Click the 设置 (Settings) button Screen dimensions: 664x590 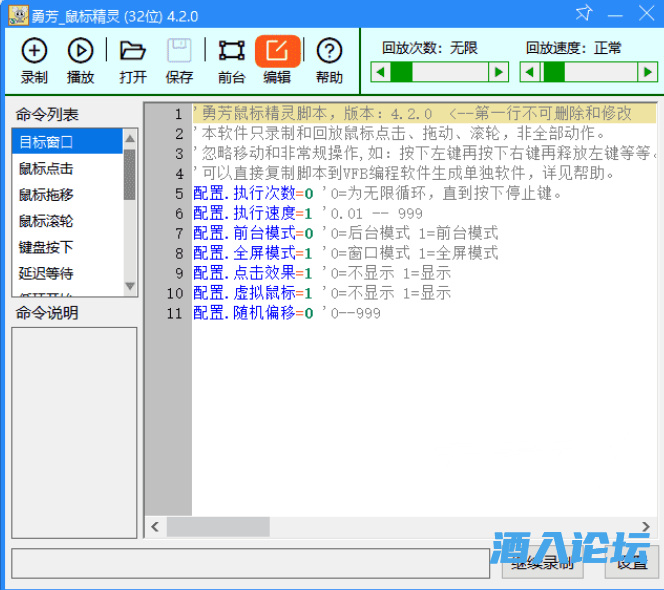coord(632,563)
